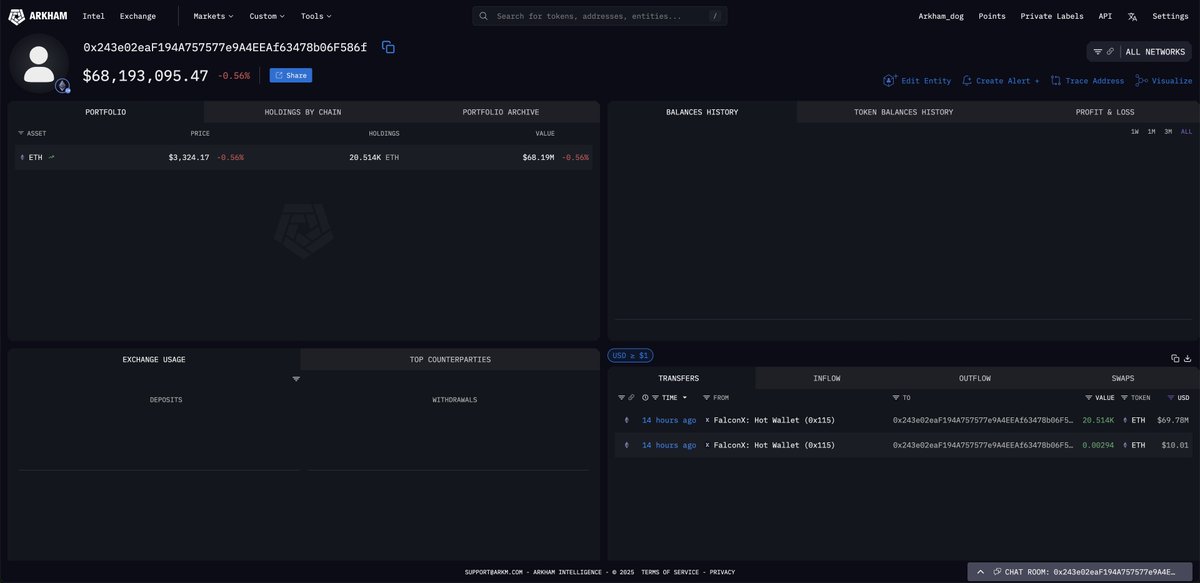Click the TO column filter icon

point(897,398)
